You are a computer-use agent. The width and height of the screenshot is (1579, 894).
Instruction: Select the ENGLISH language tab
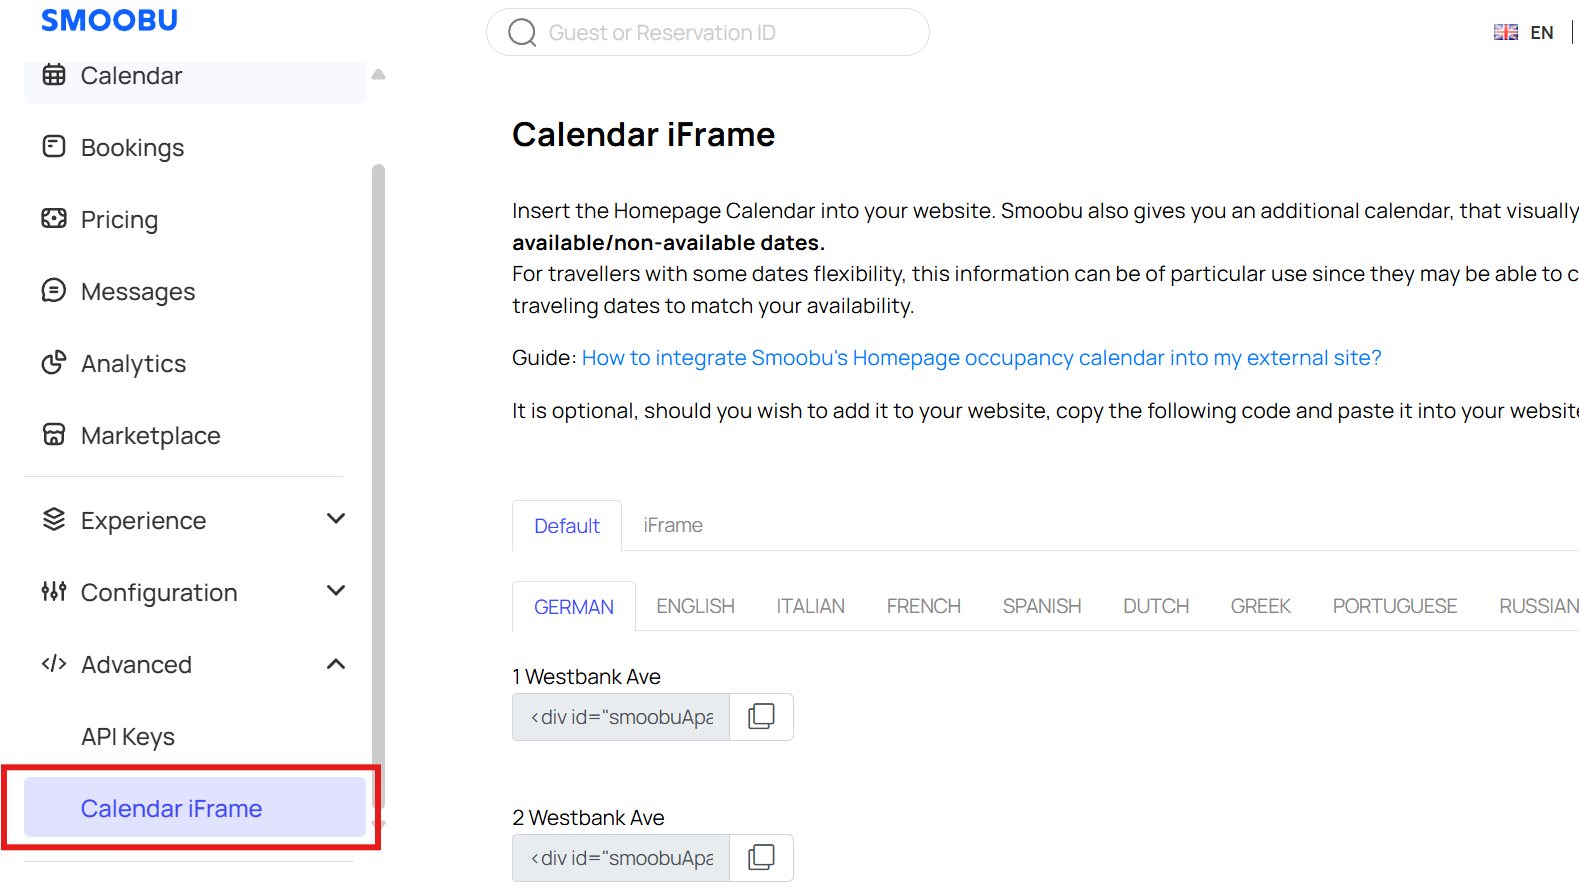pos(695,606)
